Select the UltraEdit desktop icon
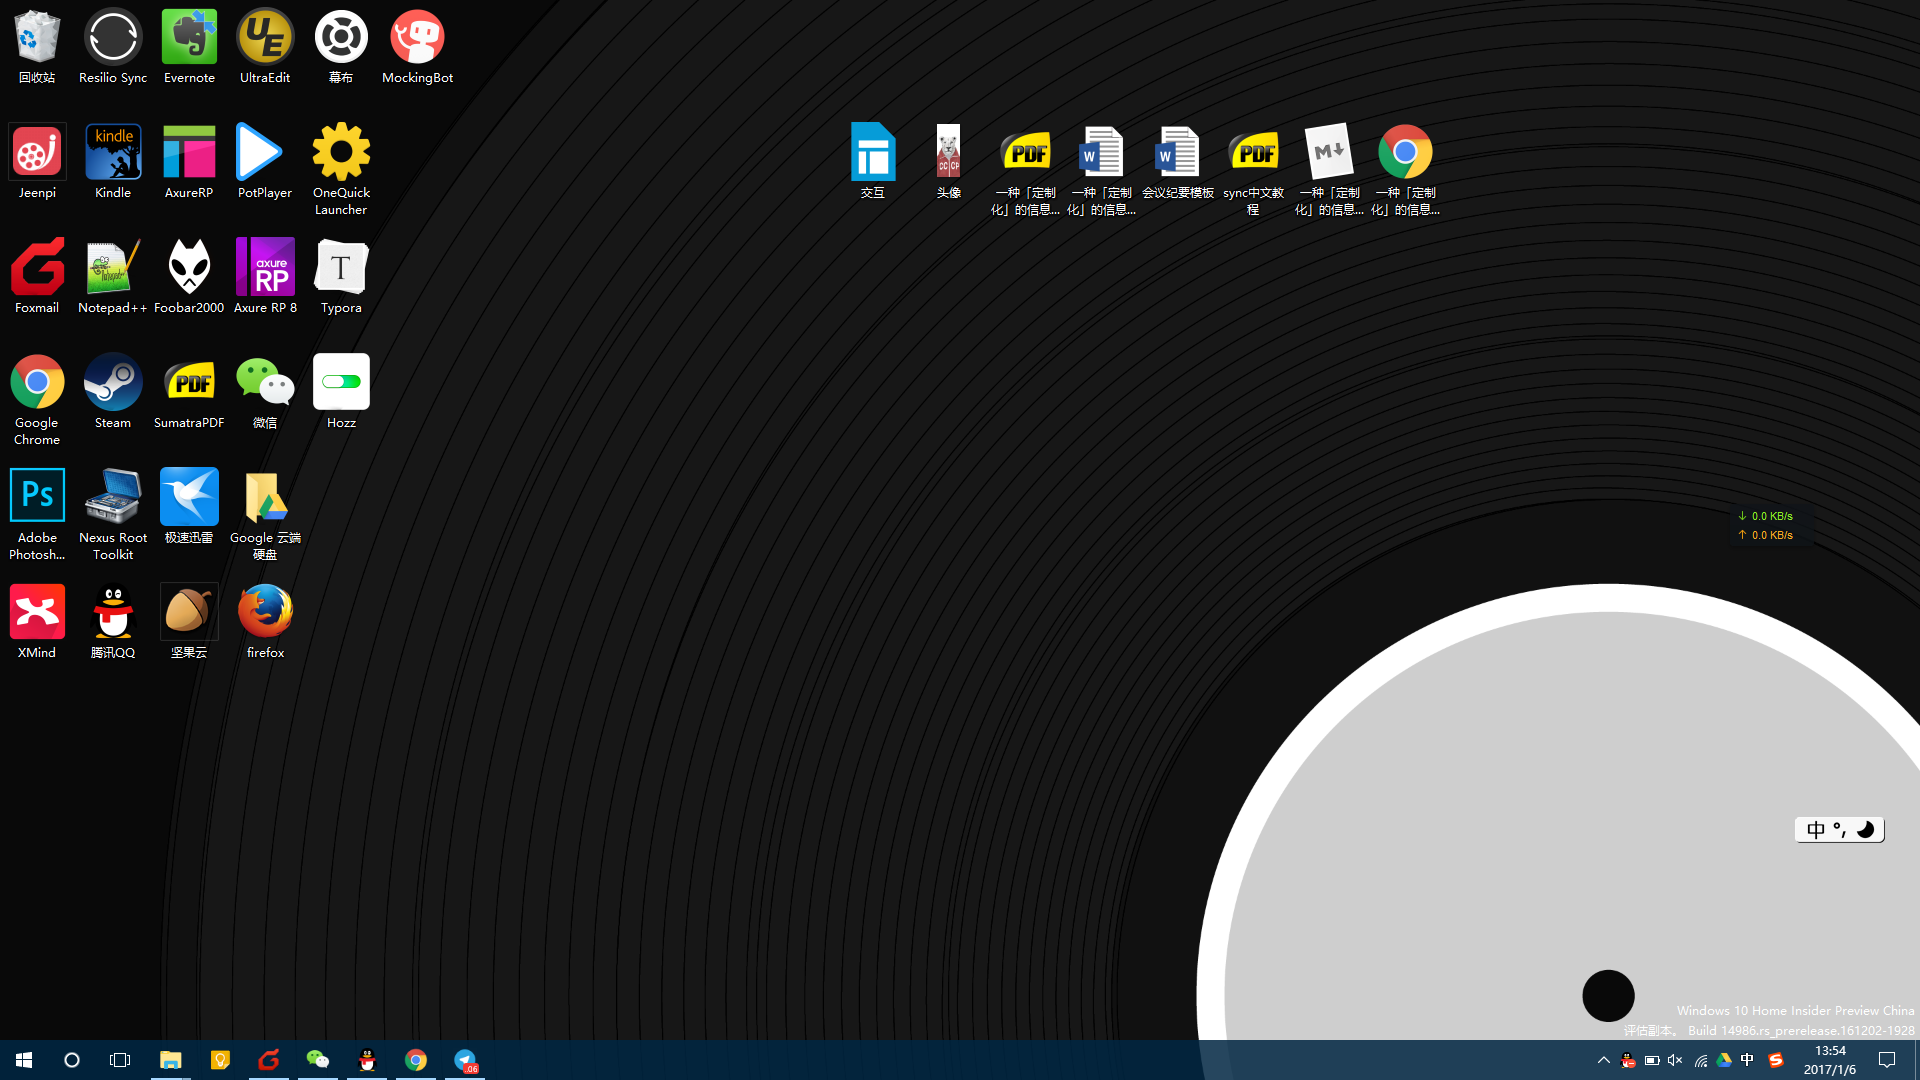This screenshot has height=1080, width=1920. (x=265, y=47)
